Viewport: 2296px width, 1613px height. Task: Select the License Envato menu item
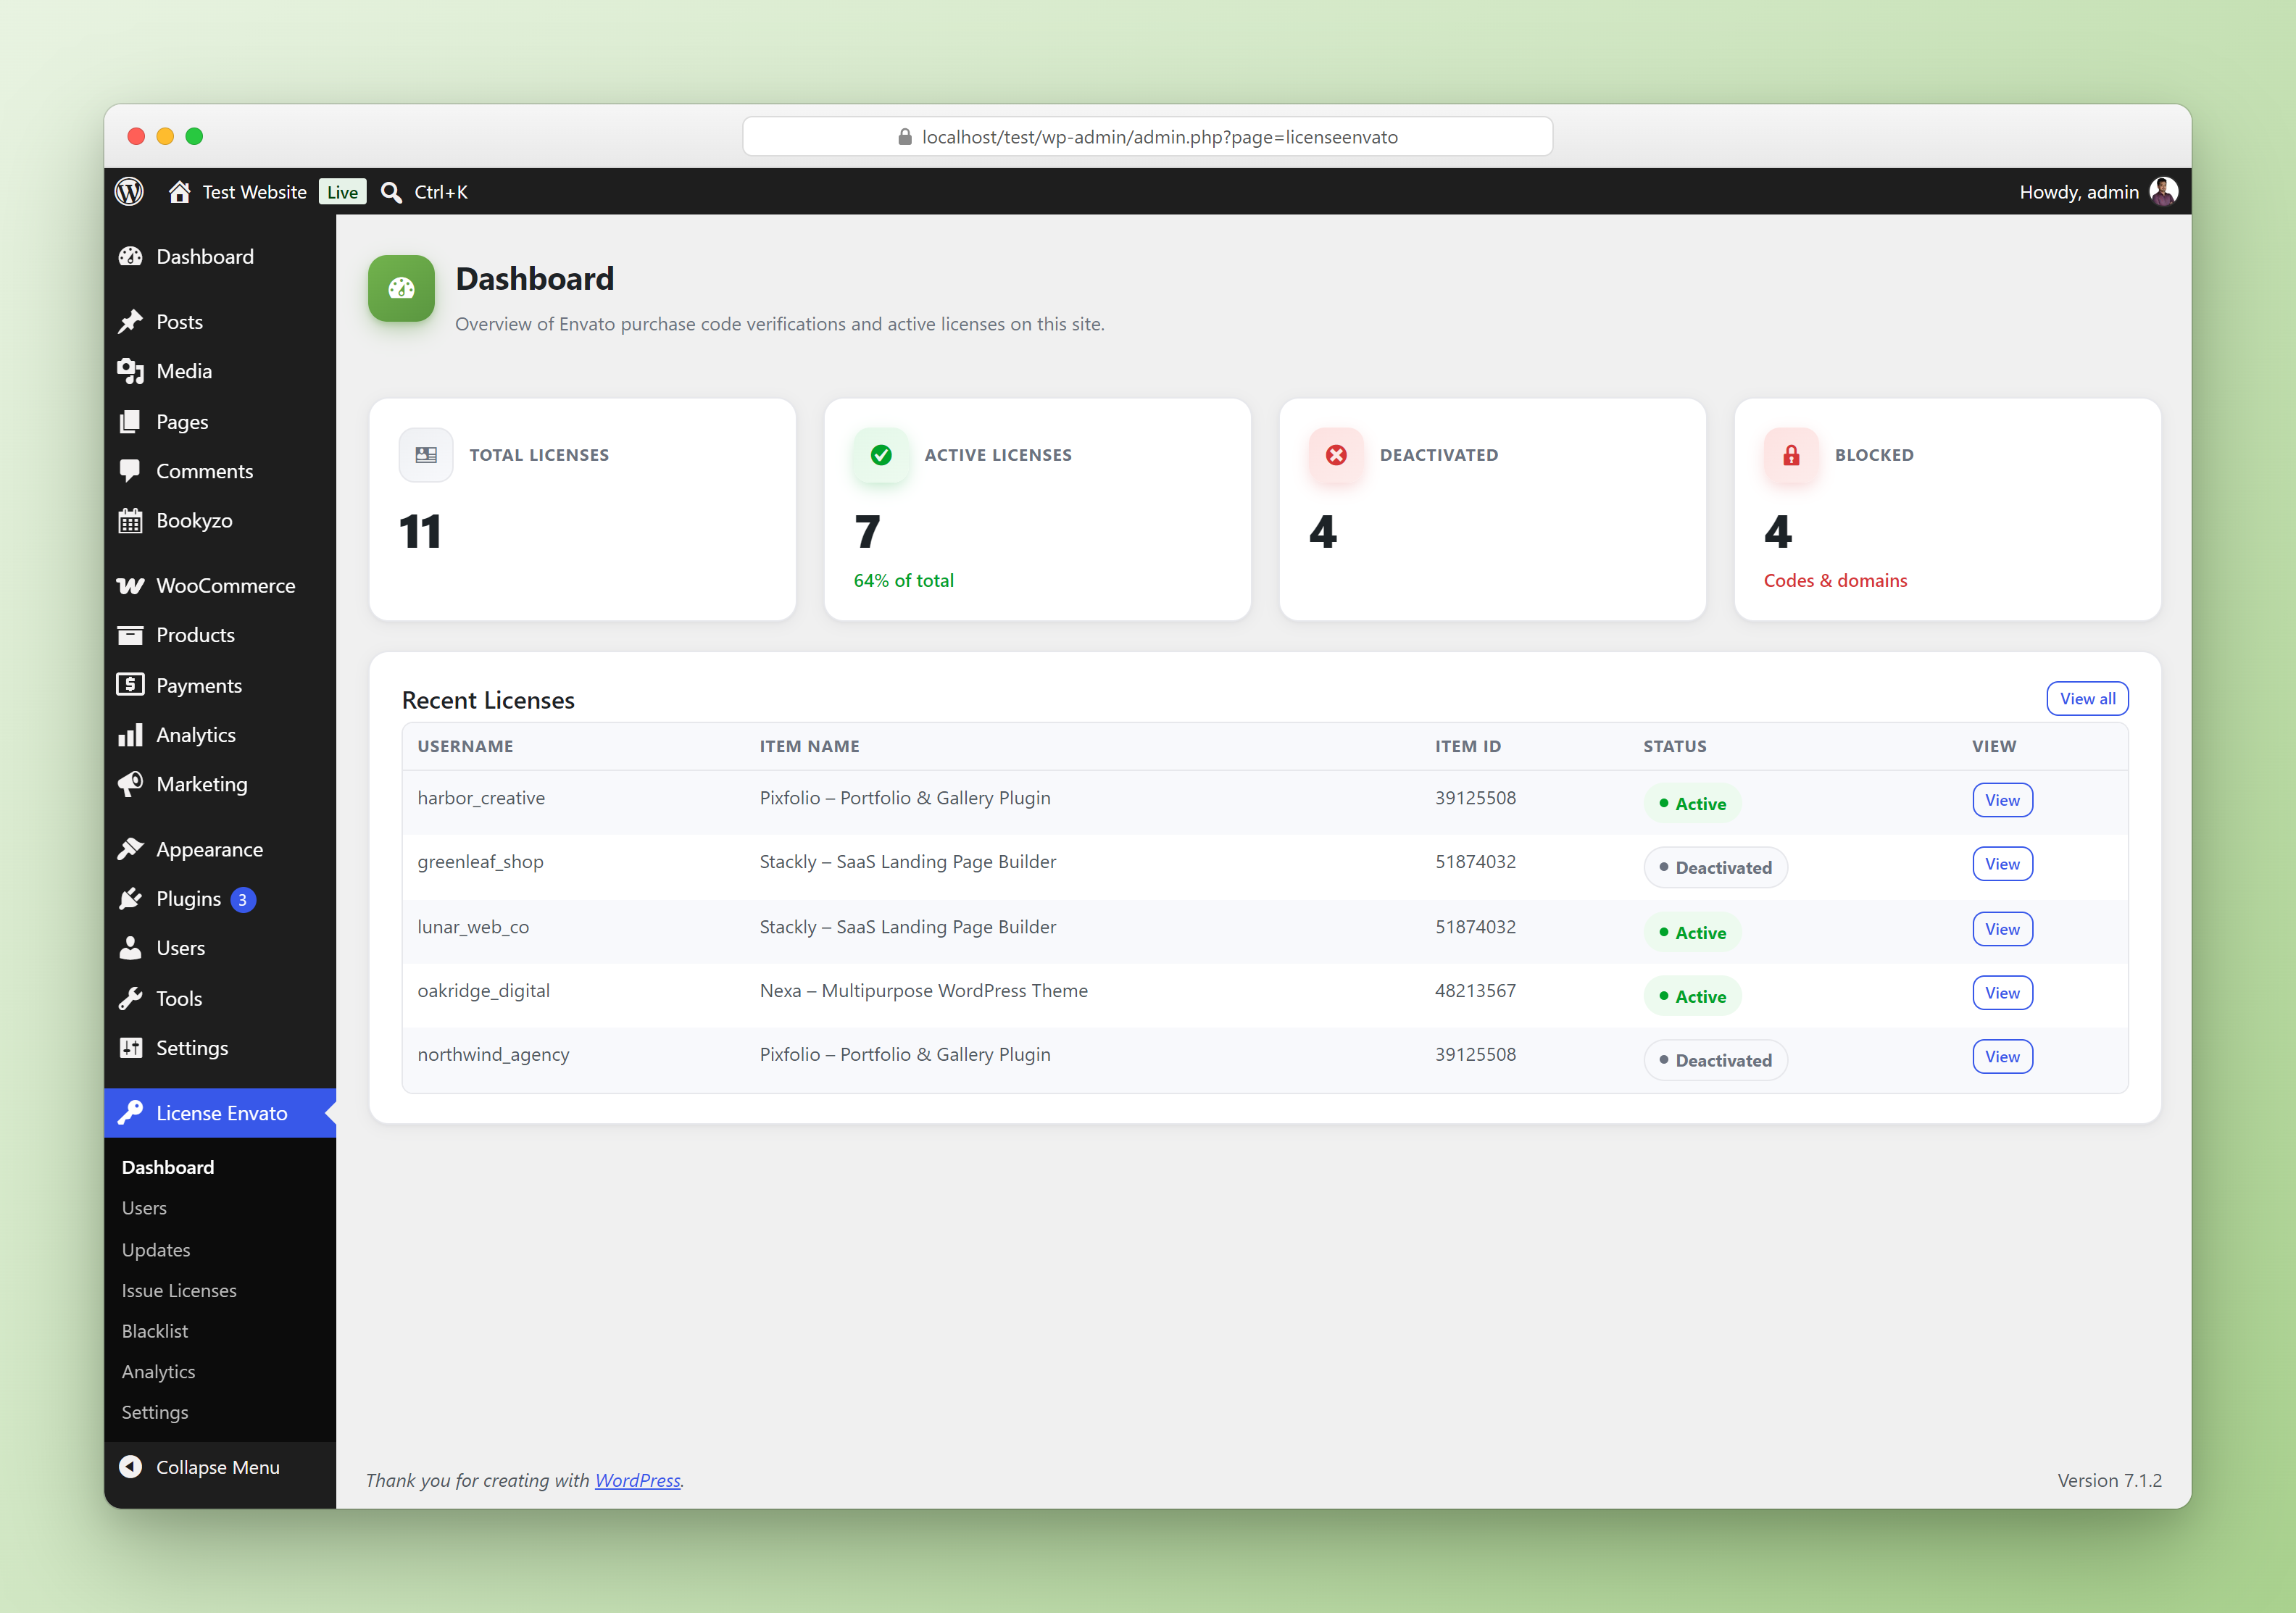(x=220, y=1113)
